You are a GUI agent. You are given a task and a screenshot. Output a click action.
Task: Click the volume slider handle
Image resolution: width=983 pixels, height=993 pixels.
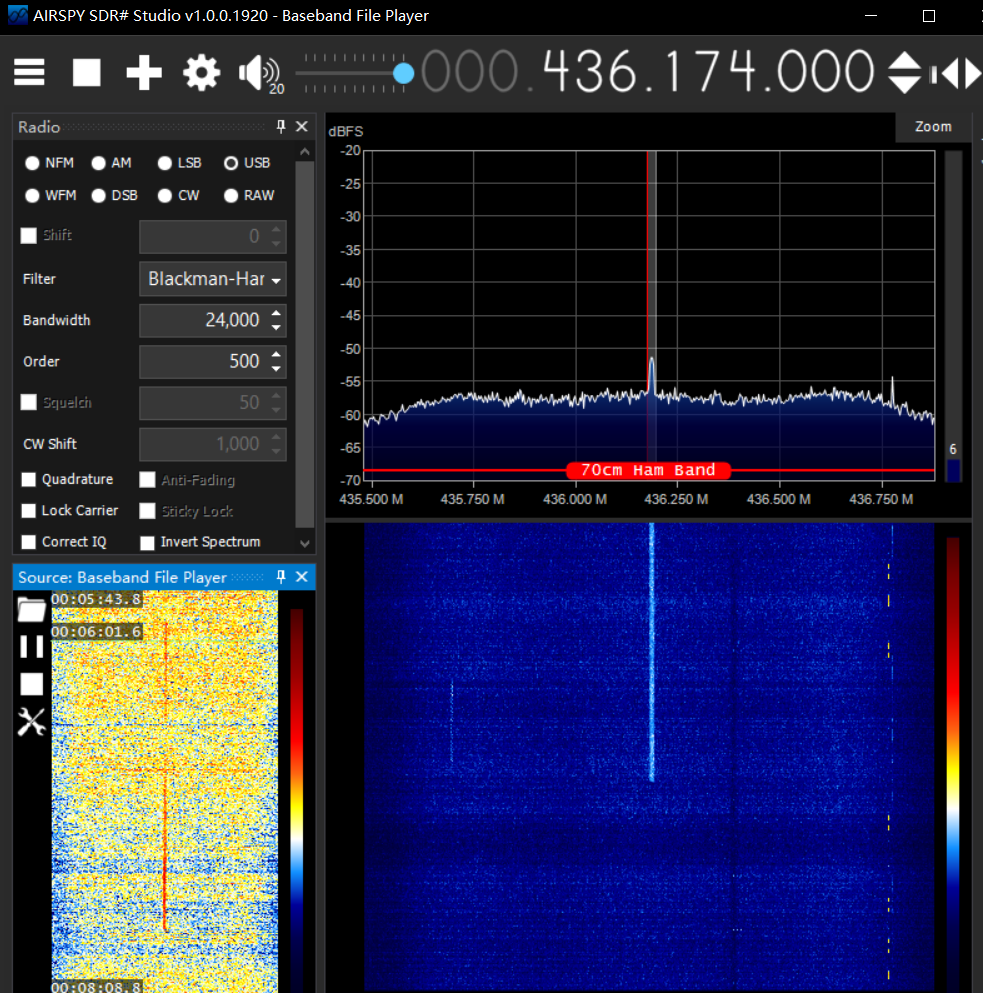[404, 73]
